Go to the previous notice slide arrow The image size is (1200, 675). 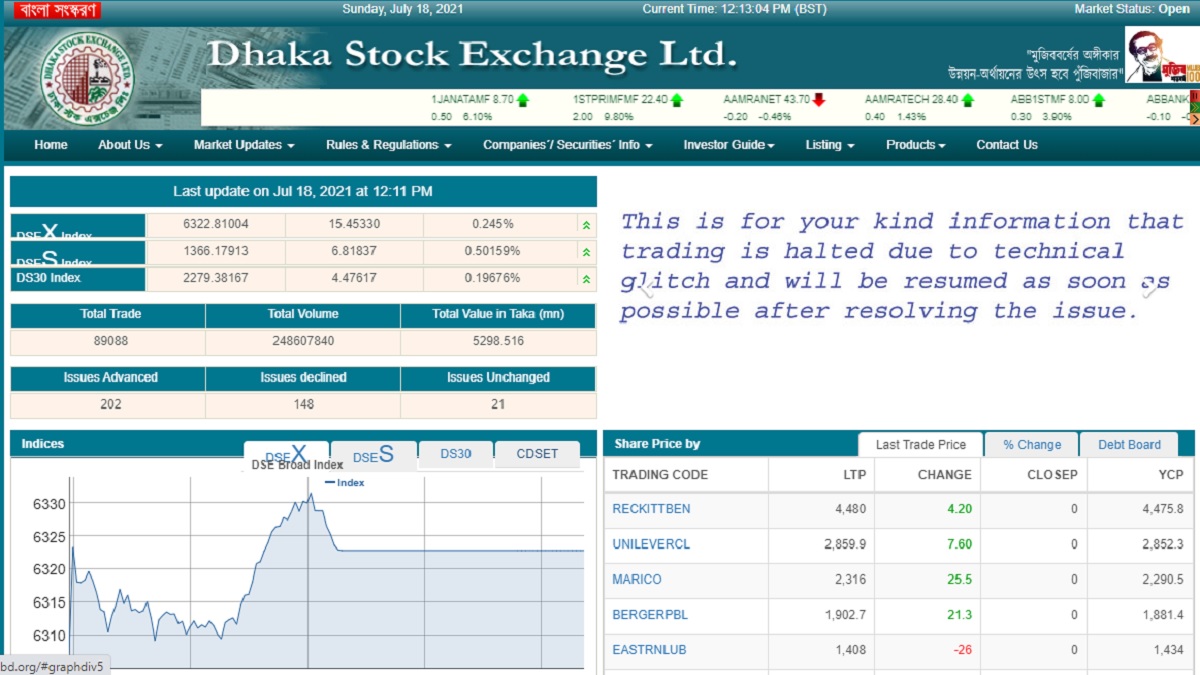[x=647, y=290]
